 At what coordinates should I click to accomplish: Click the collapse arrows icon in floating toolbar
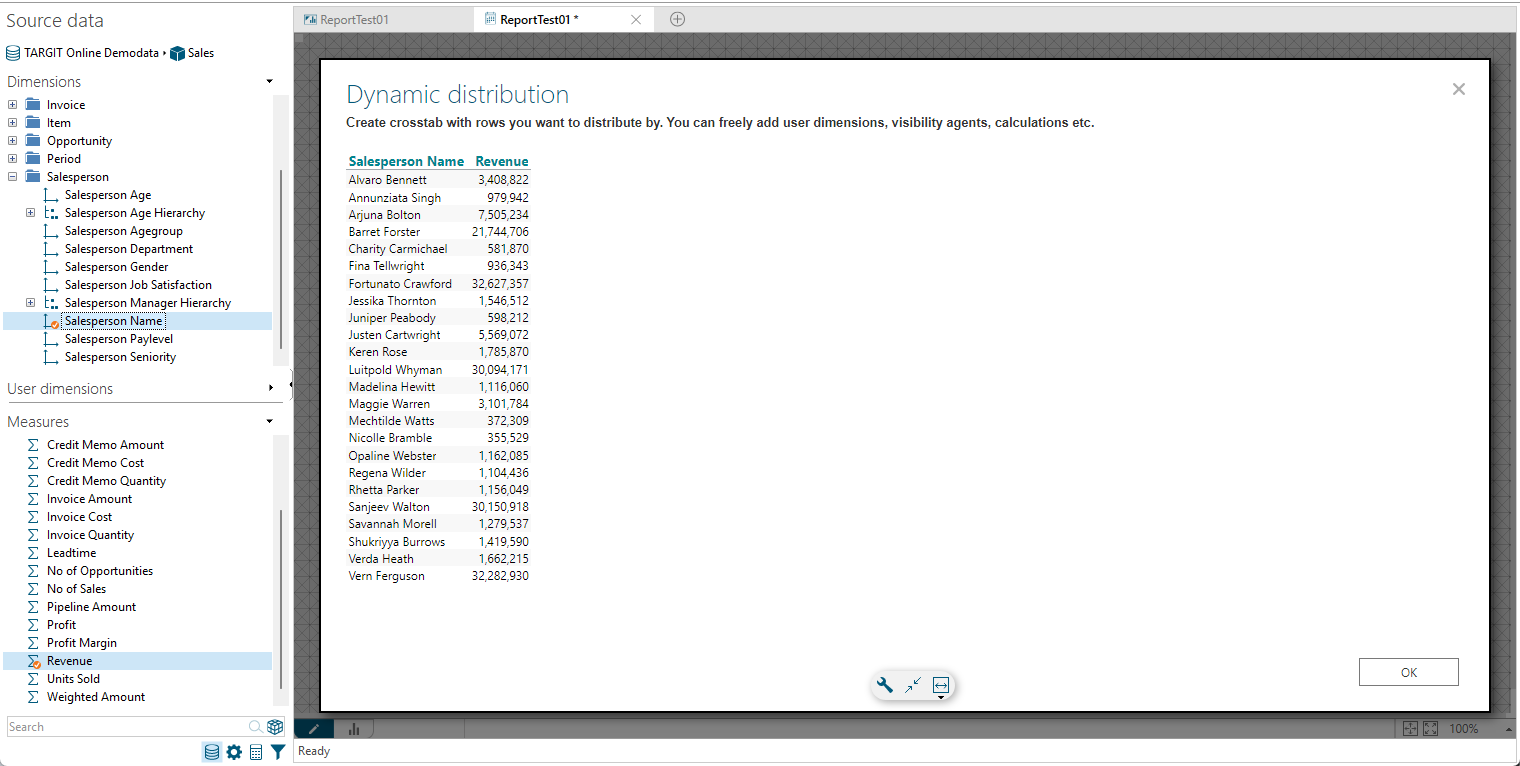click(x=913, y=685)
